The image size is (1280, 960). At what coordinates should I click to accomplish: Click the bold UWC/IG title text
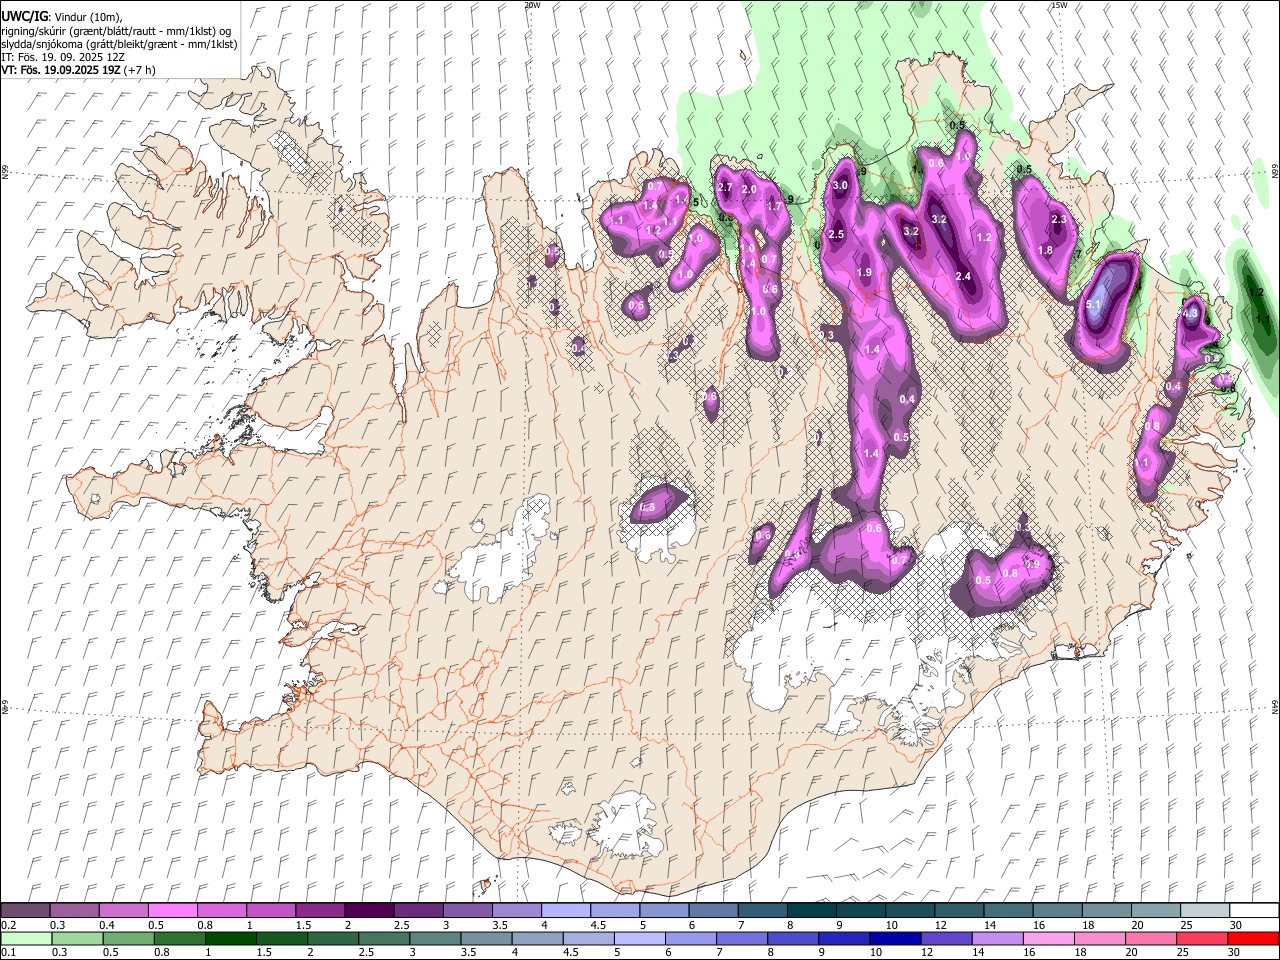point(24,15)
